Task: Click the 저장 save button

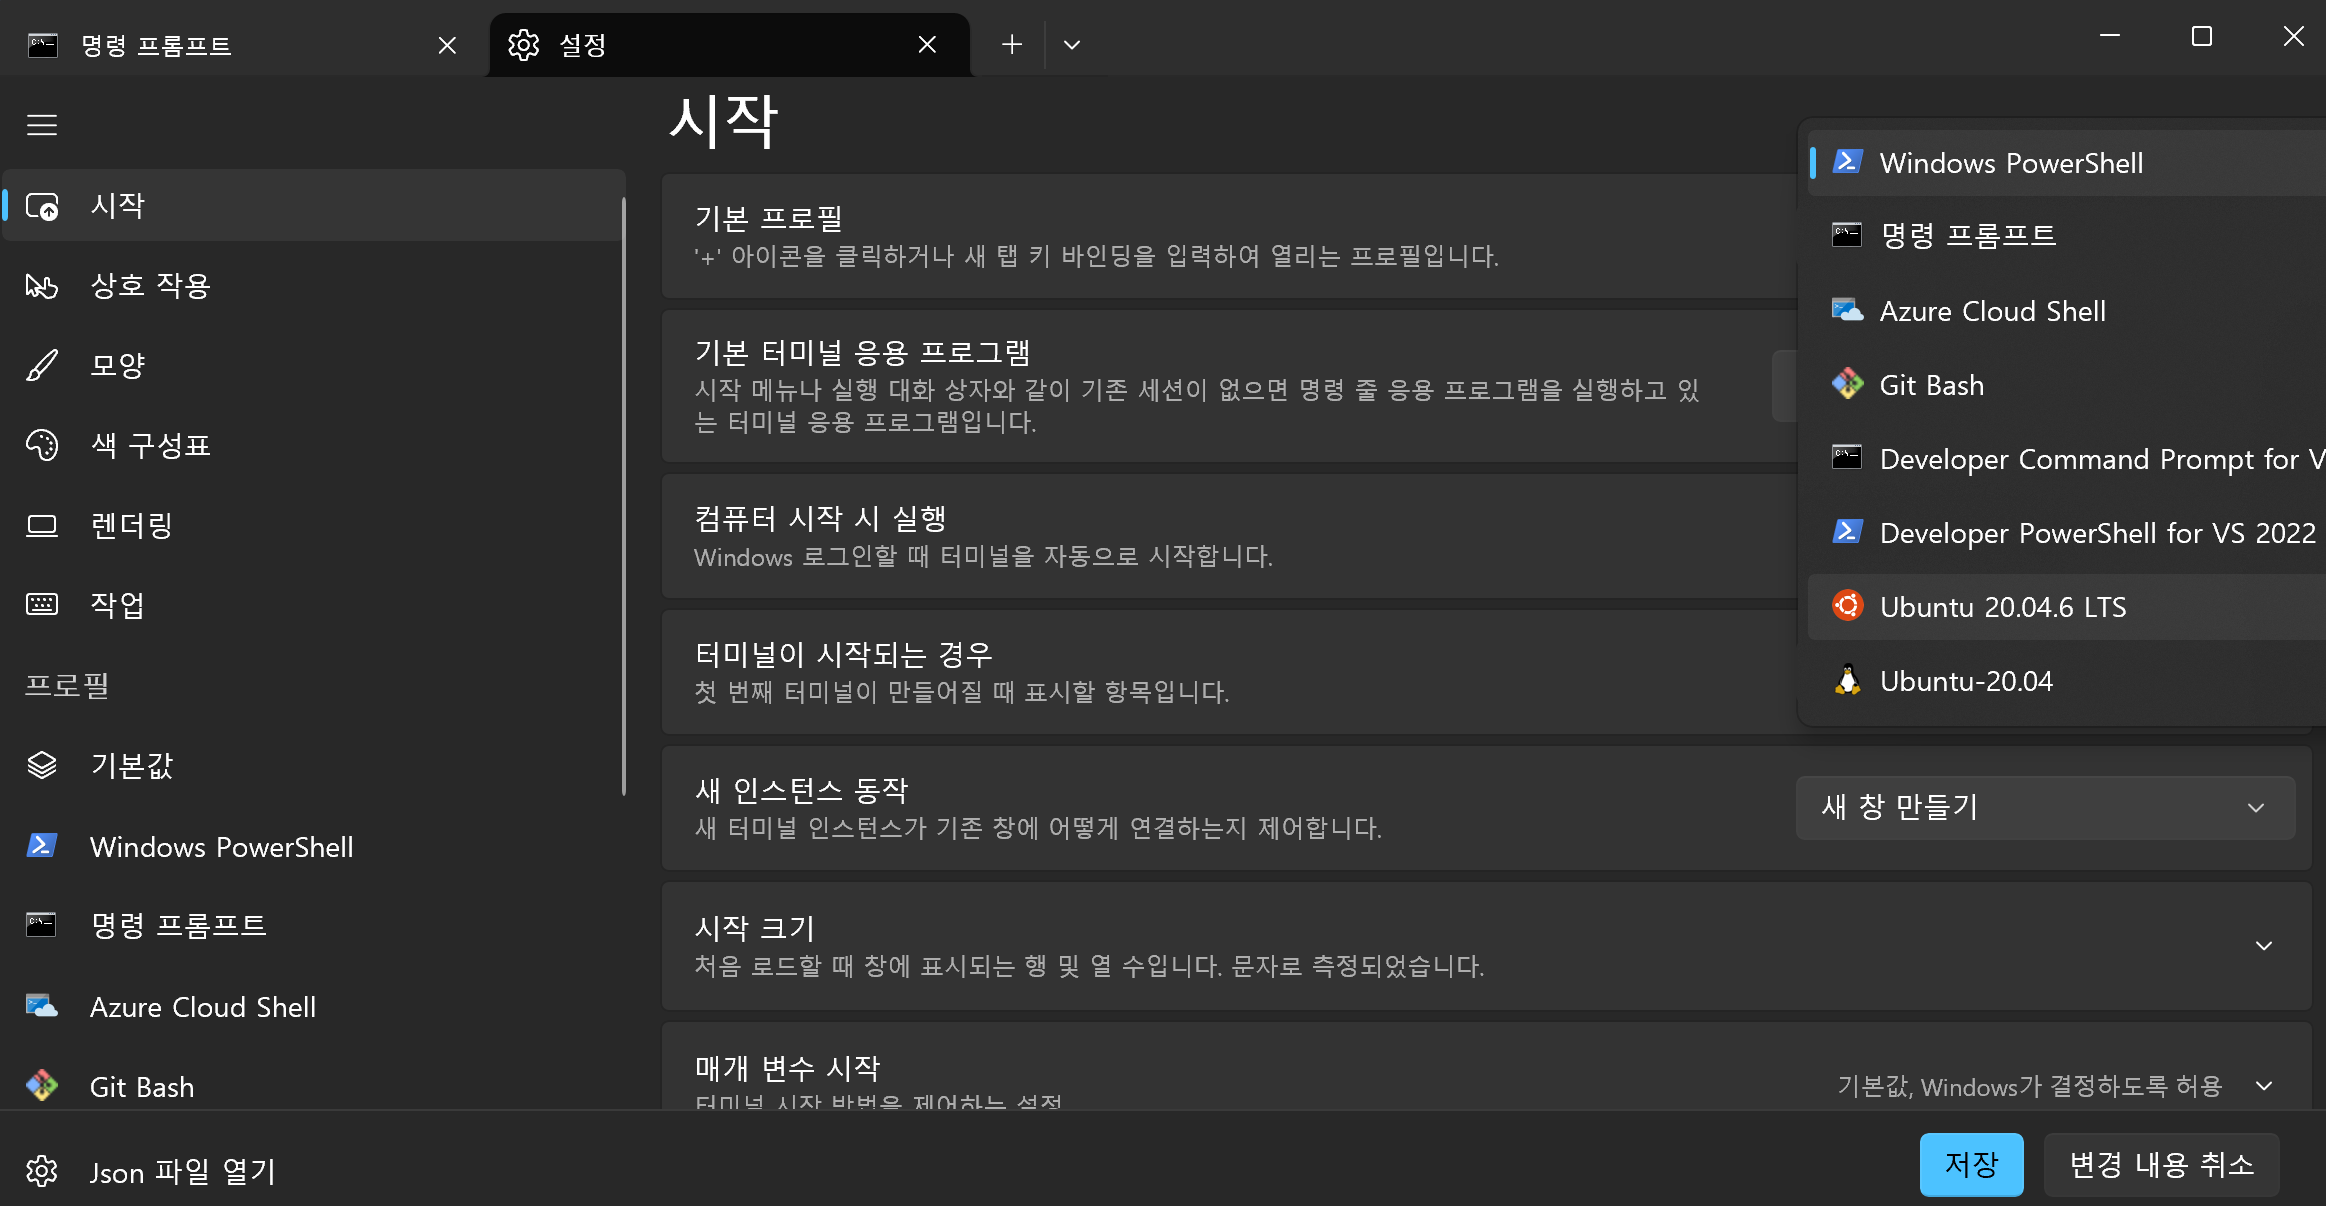Action: (x=1971, y=1164)
